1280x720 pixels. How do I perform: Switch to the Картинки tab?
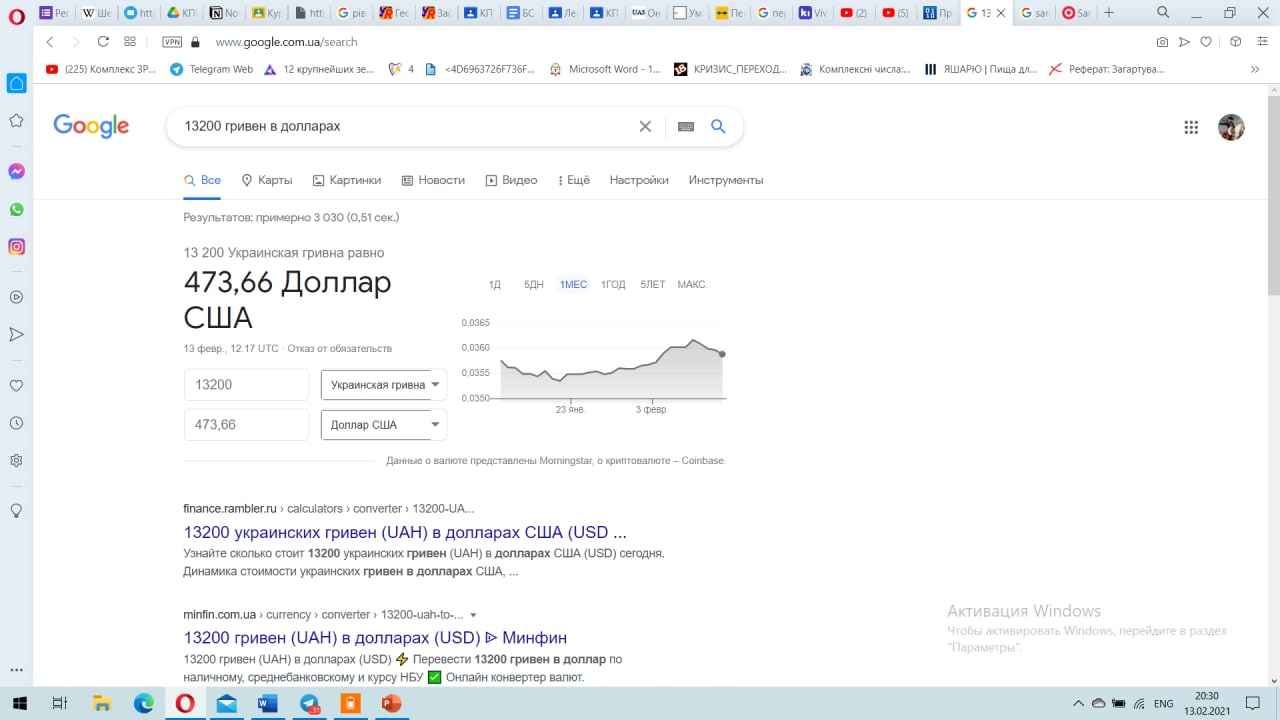[x=347, y=180]
